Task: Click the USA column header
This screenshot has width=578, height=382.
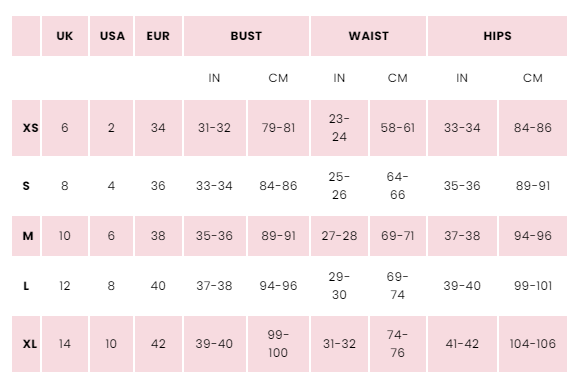Action: coord(112,36)
